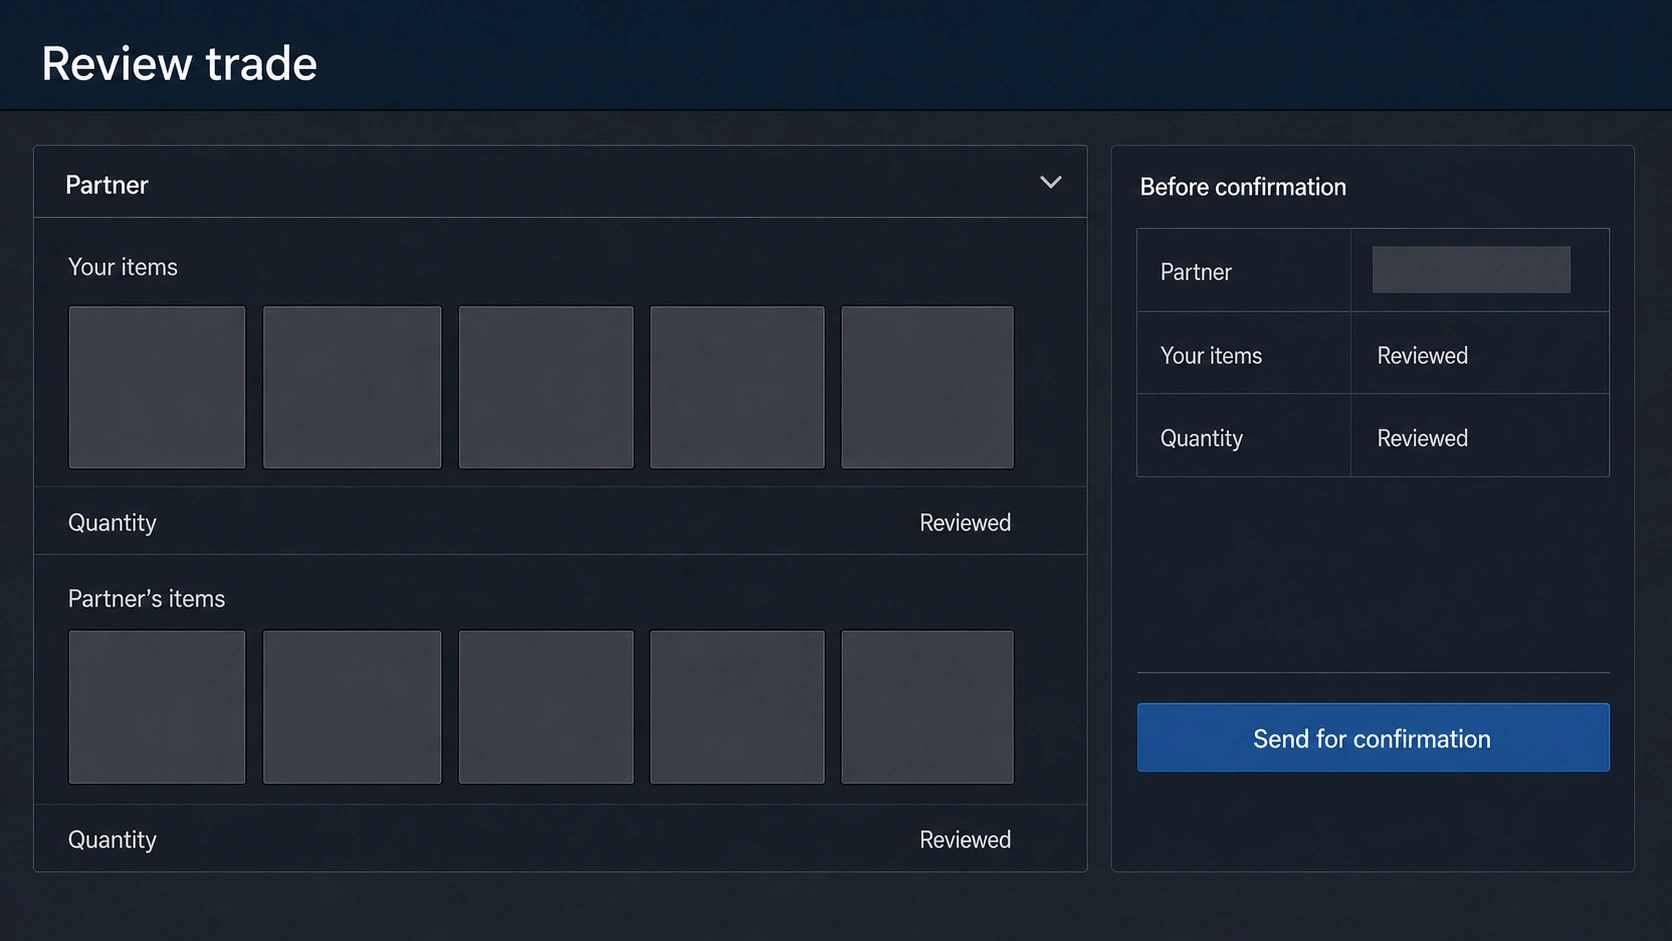The image size is (1672, 941).
Task: Click Reviewed status under Your items quantity
Action: coord(965,523)
